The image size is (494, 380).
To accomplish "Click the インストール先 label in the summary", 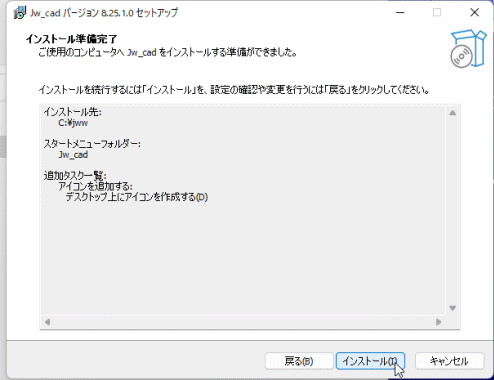I will tap(72, 112).
